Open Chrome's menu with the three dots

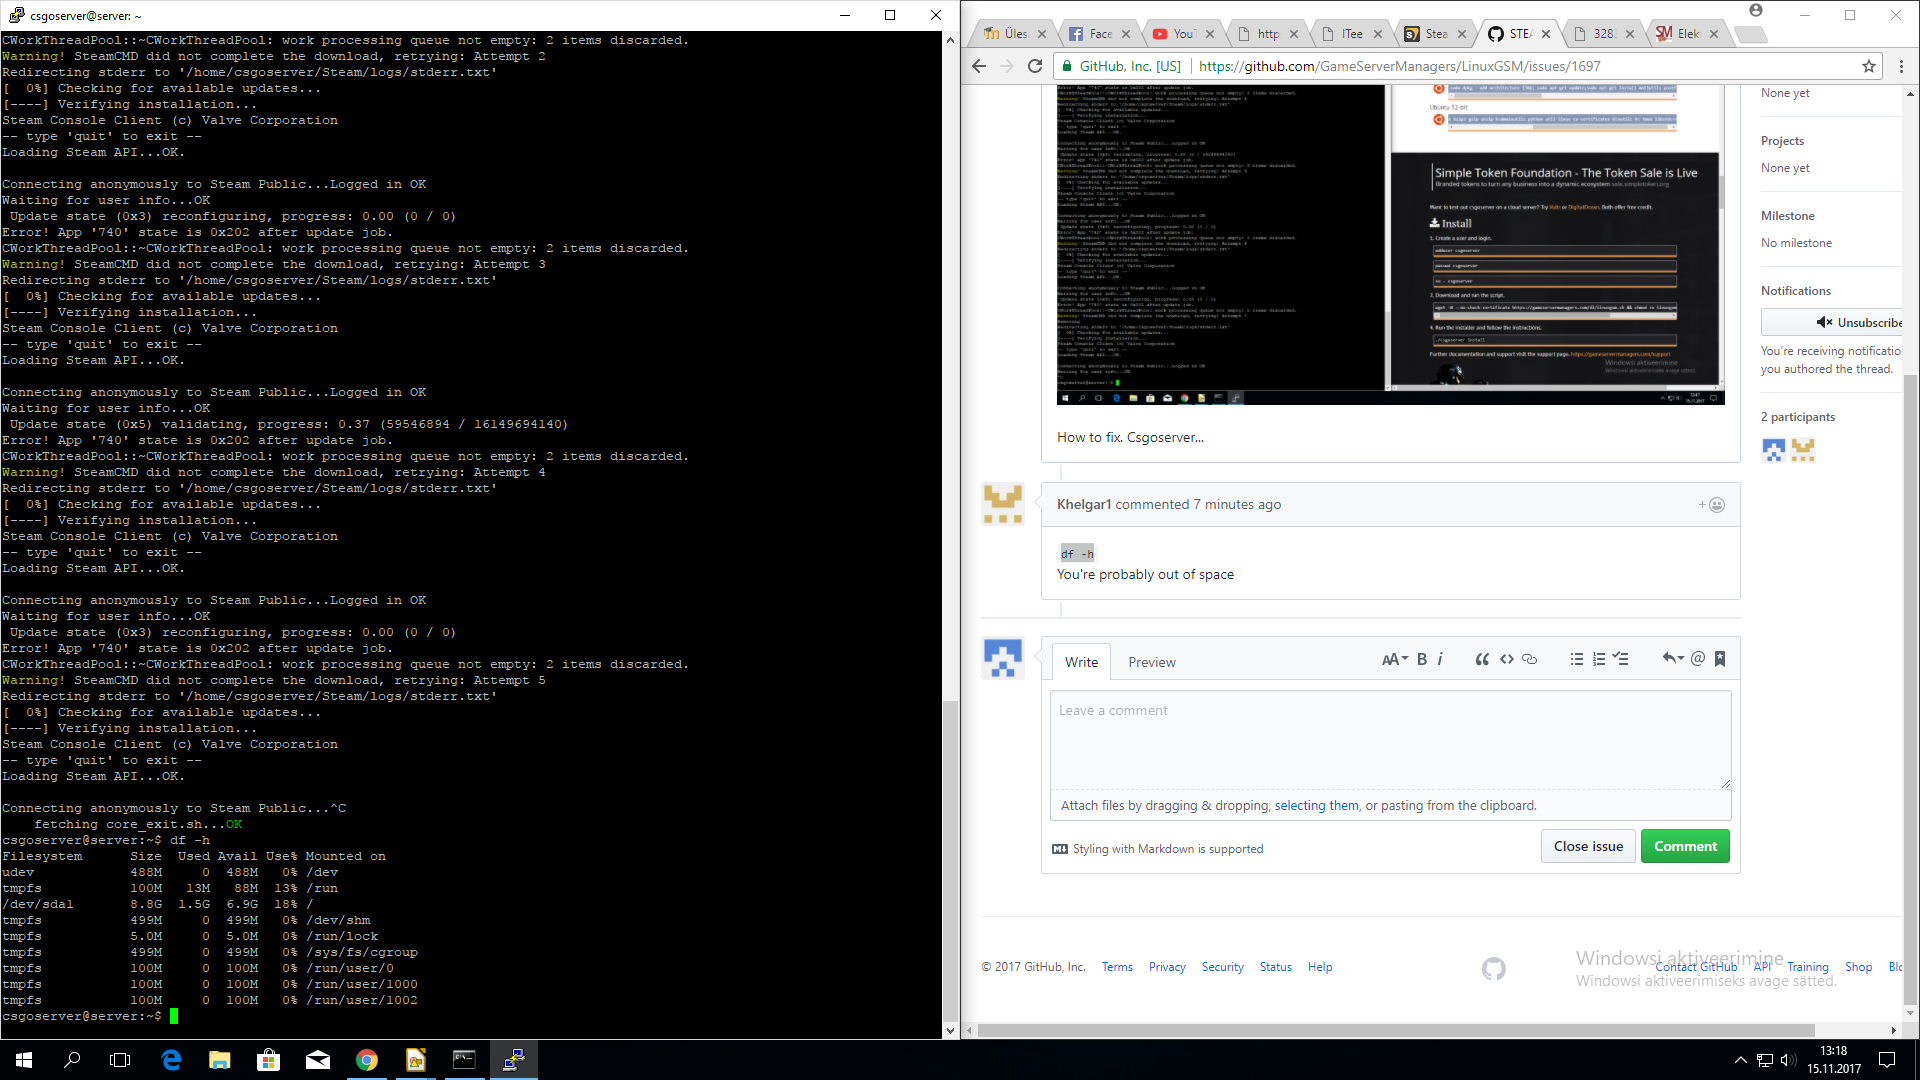click(x=1903, y=66)
